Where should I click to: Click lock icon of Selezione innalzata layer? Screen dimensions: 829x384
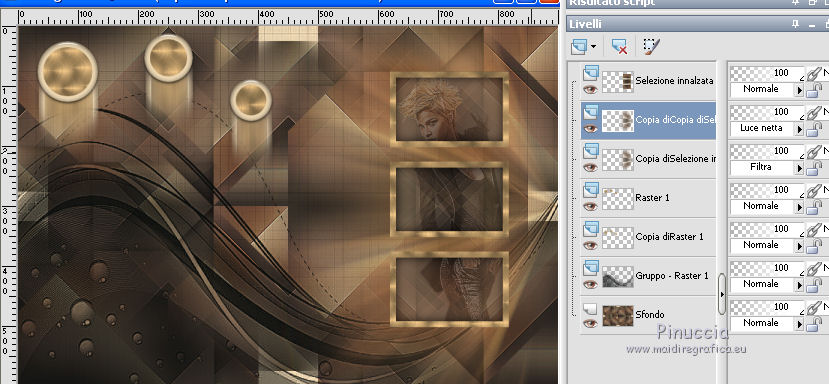814,90
